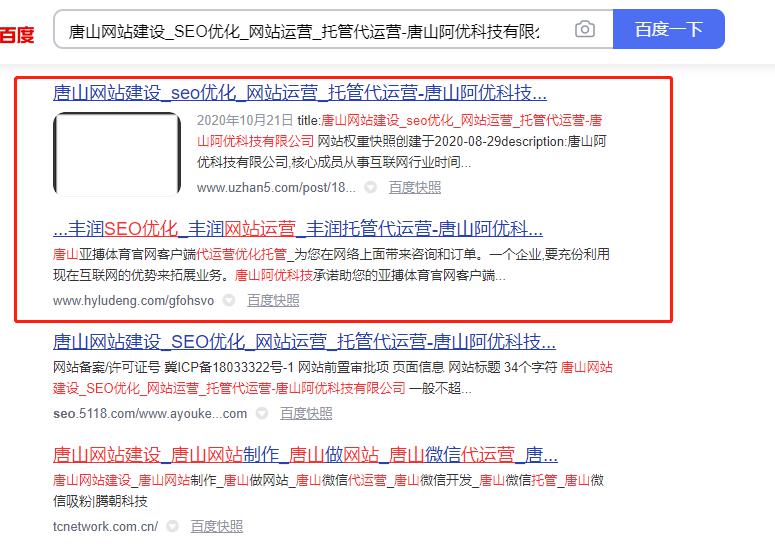Open the www.uzhan5.com URL link

tap(275, 187)
